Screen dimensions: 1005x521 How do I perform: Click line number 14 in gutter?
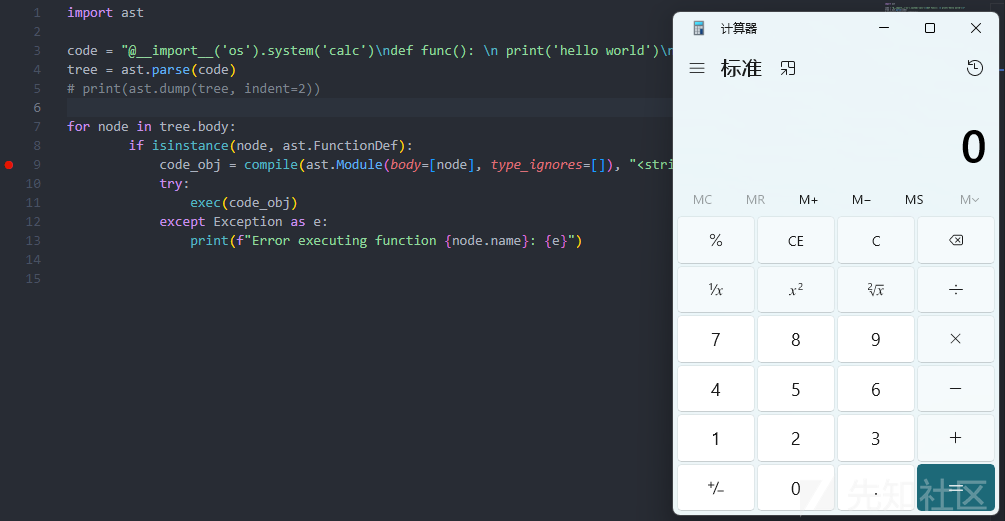pyautogui.click(x=33, y=260)
